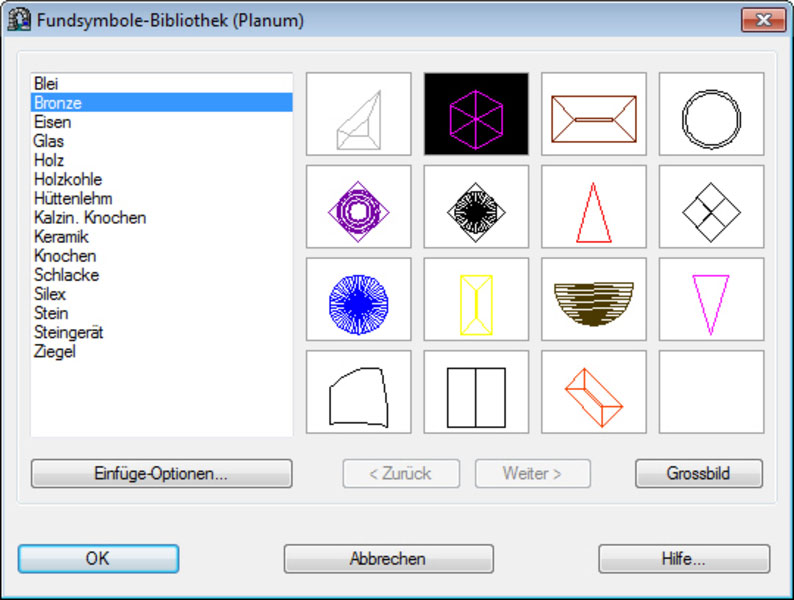Select Keramik in the material list
The image size is (794, 600).
[61, 237]
